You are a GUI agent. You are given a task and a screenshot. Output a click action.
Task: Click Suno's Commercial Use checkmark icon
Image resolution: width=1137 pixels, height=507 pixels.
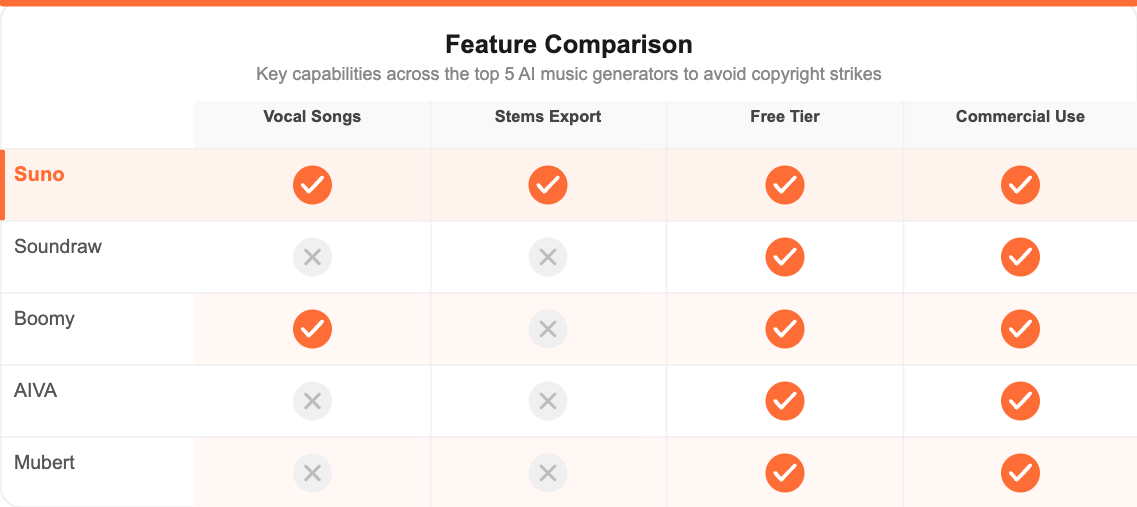[x=1020, y=185]
